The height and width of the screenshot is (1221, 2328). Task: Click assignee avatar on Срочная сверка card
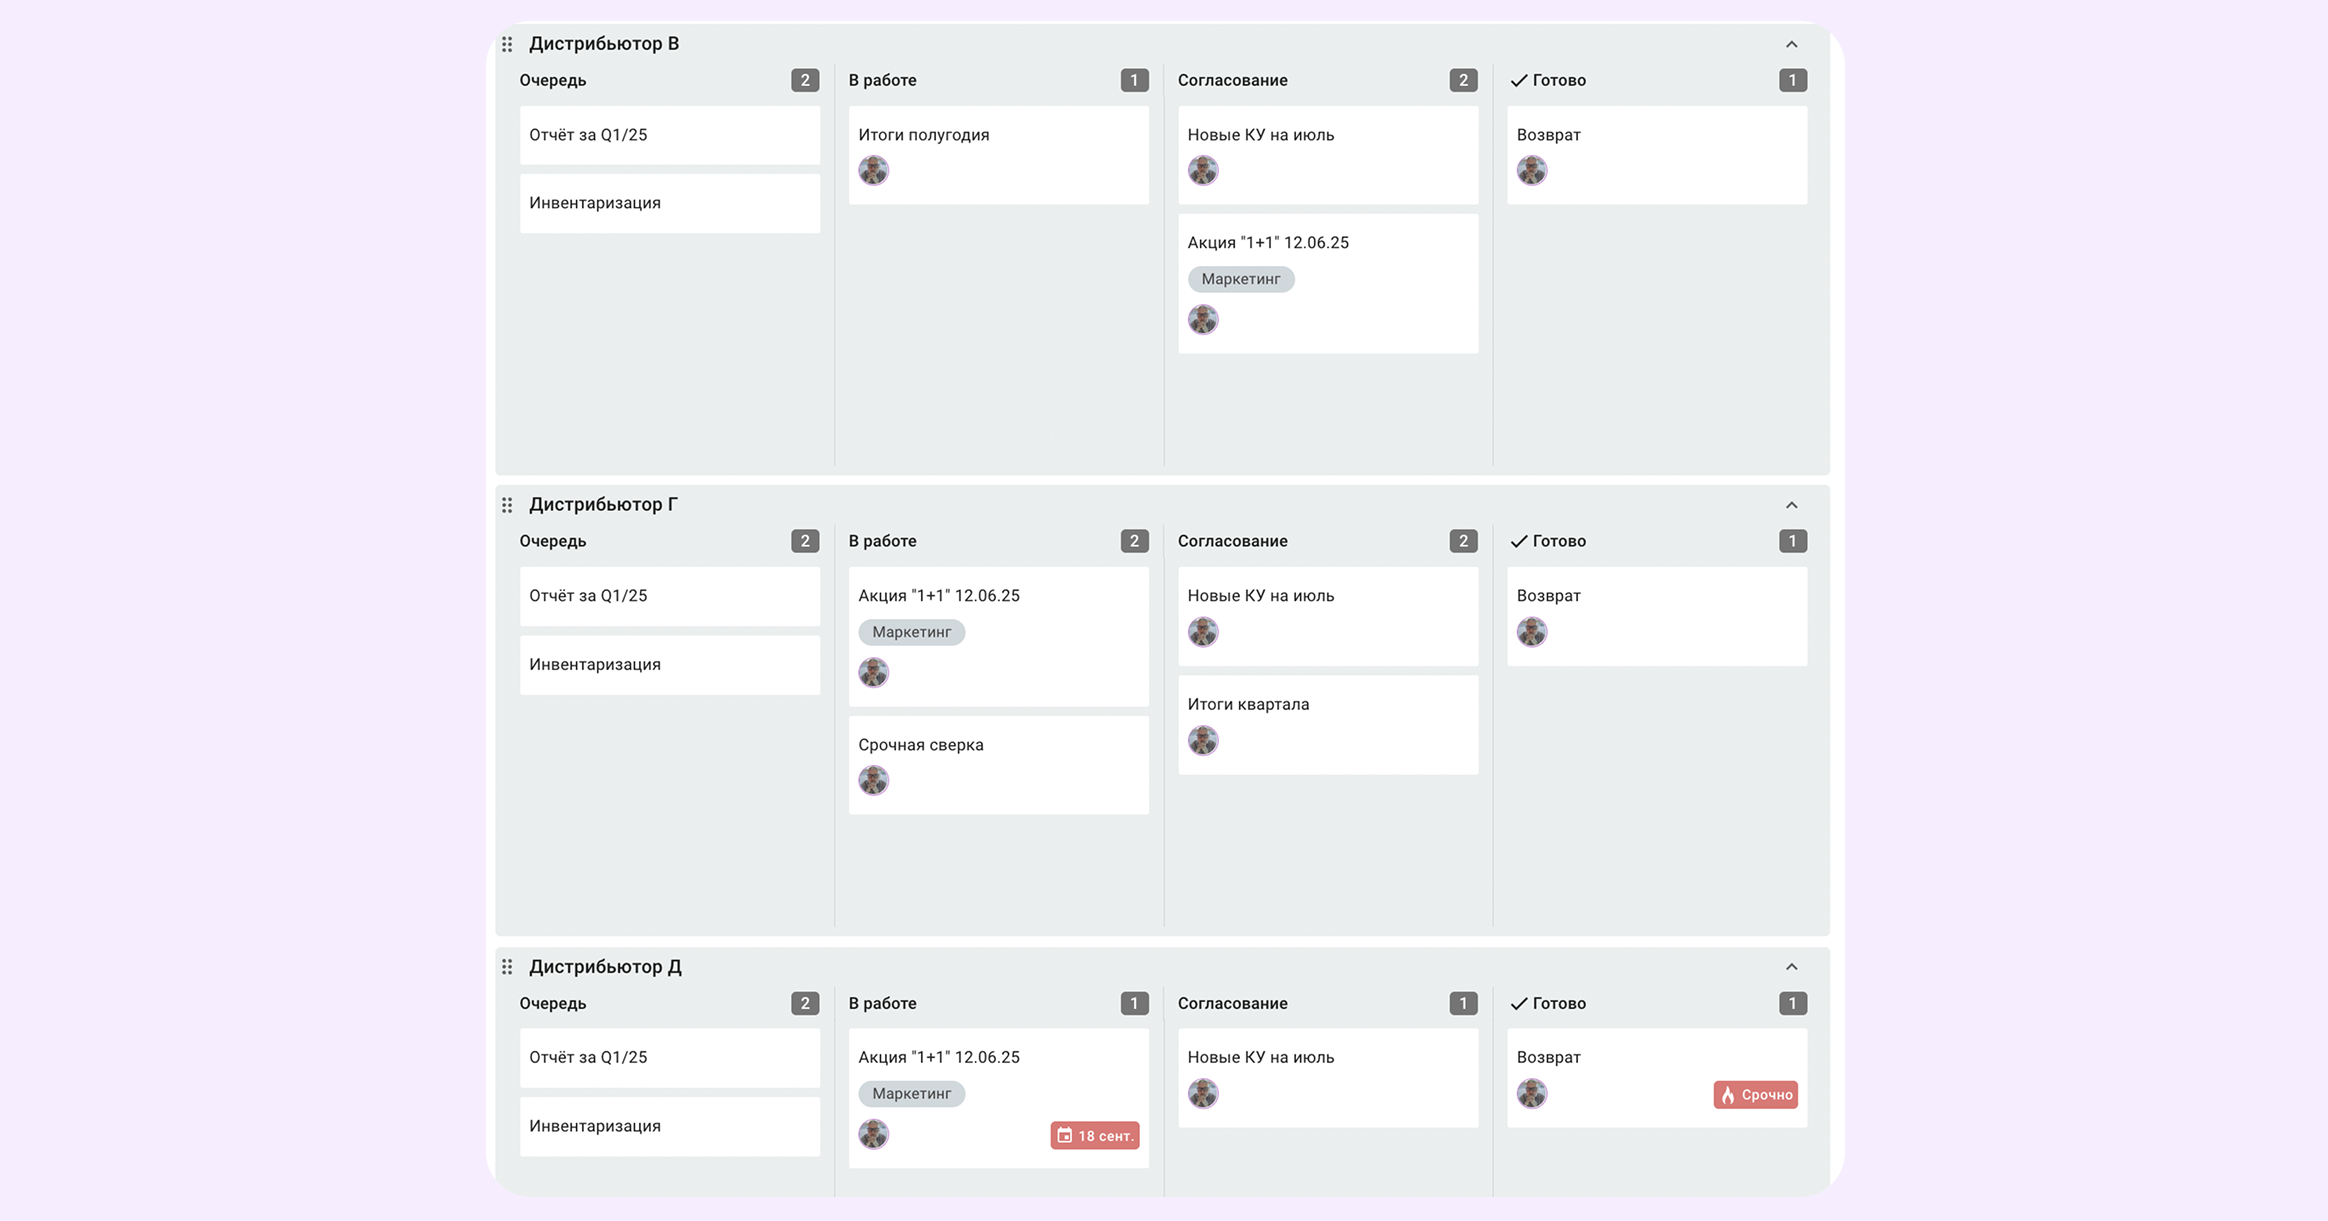873,781
